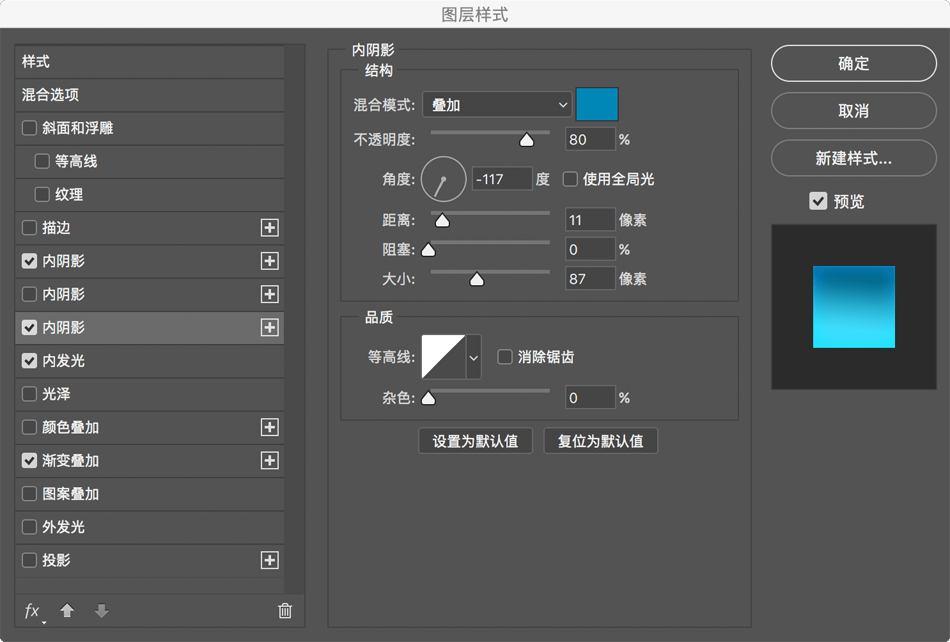Click the 确定 button
Viewport: 950px width, 642px height.
coord(854,63)
